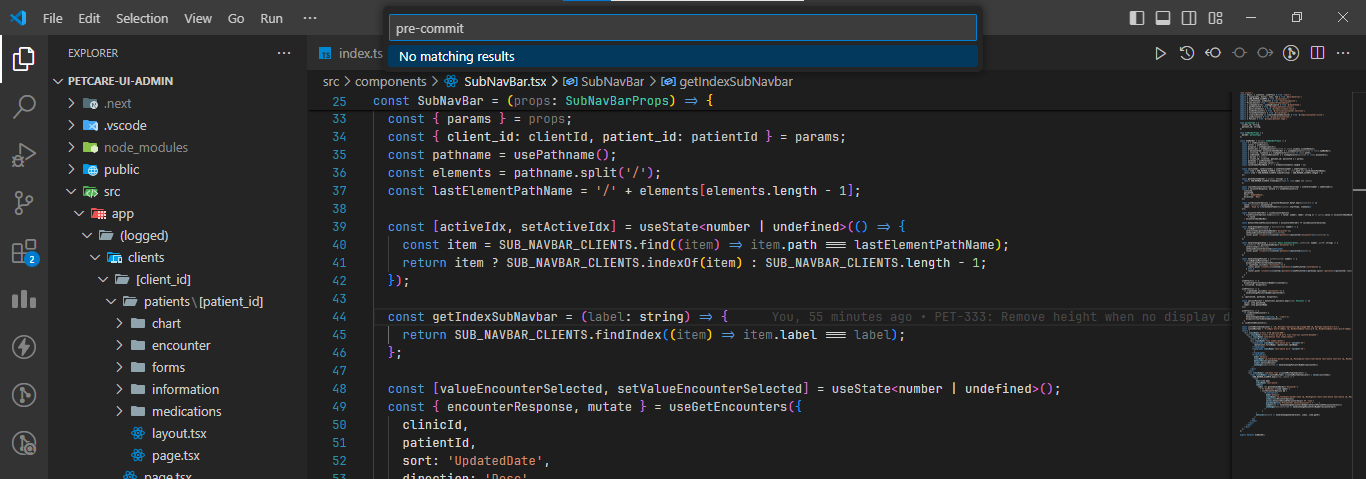The image size is (1366, 479).
Task: Click the components breadcrumb segment
Action: pyautogui.click(x=390, y=81)
